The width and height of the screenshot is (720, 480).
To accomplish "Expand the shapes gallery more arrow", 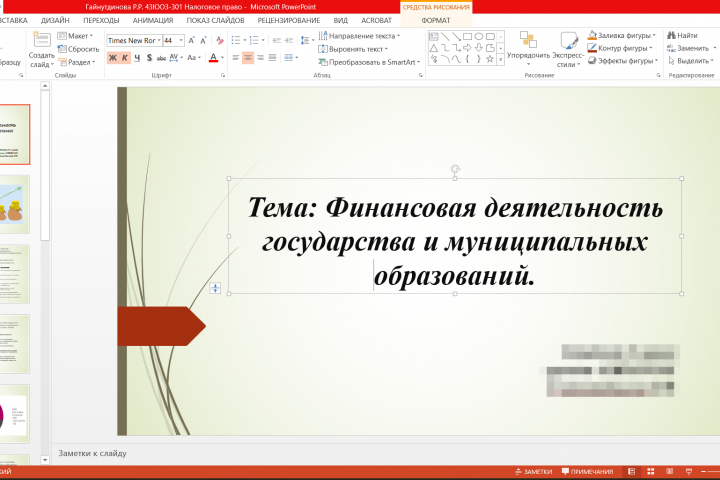I will coord(501,59).
